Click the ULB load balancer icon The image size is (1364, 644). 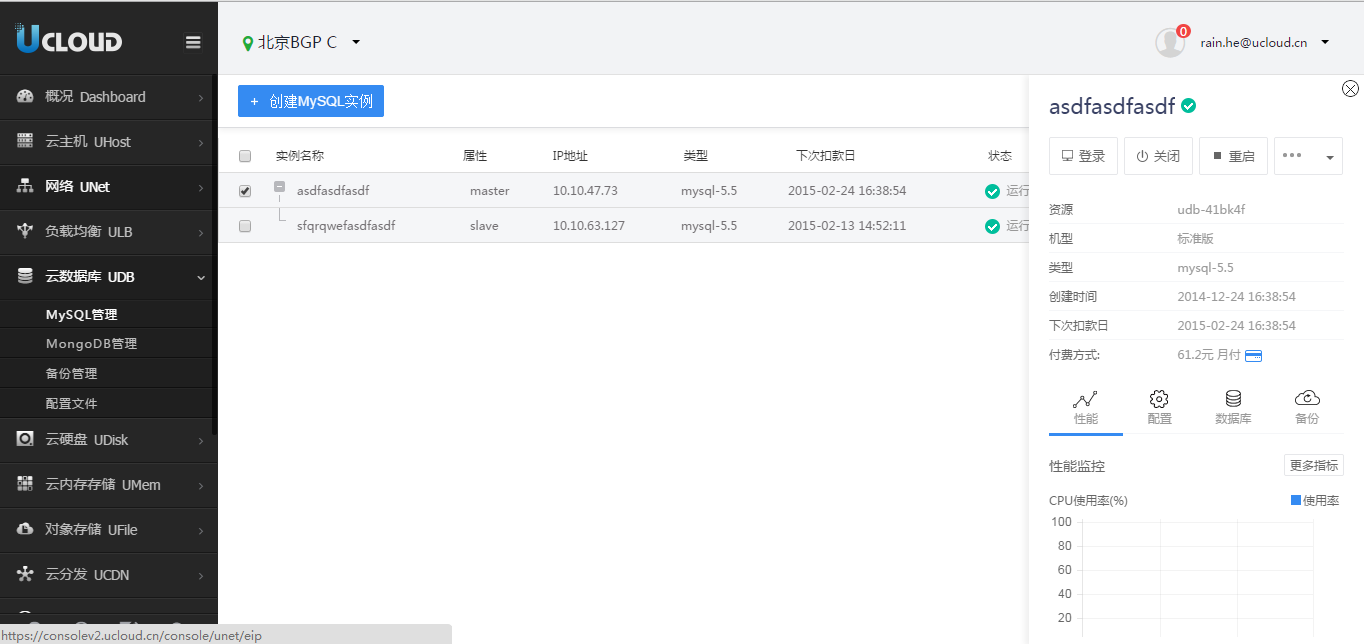pos(25,231)
